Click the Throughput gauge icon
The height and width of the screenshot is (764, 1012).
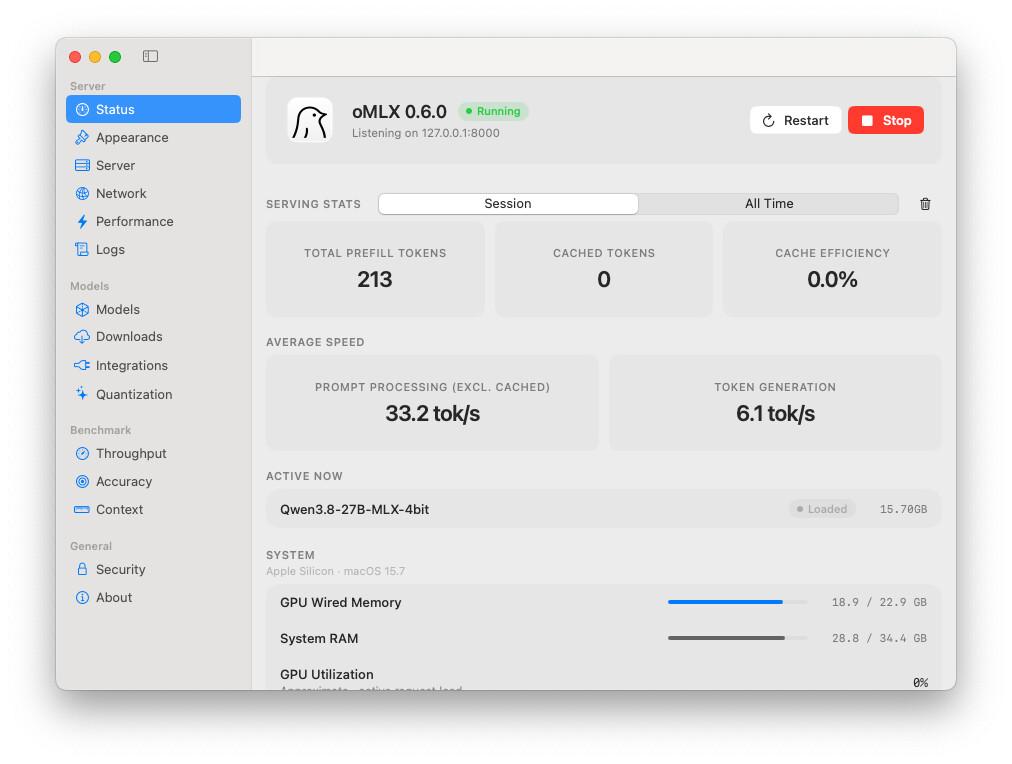point(82,454)
